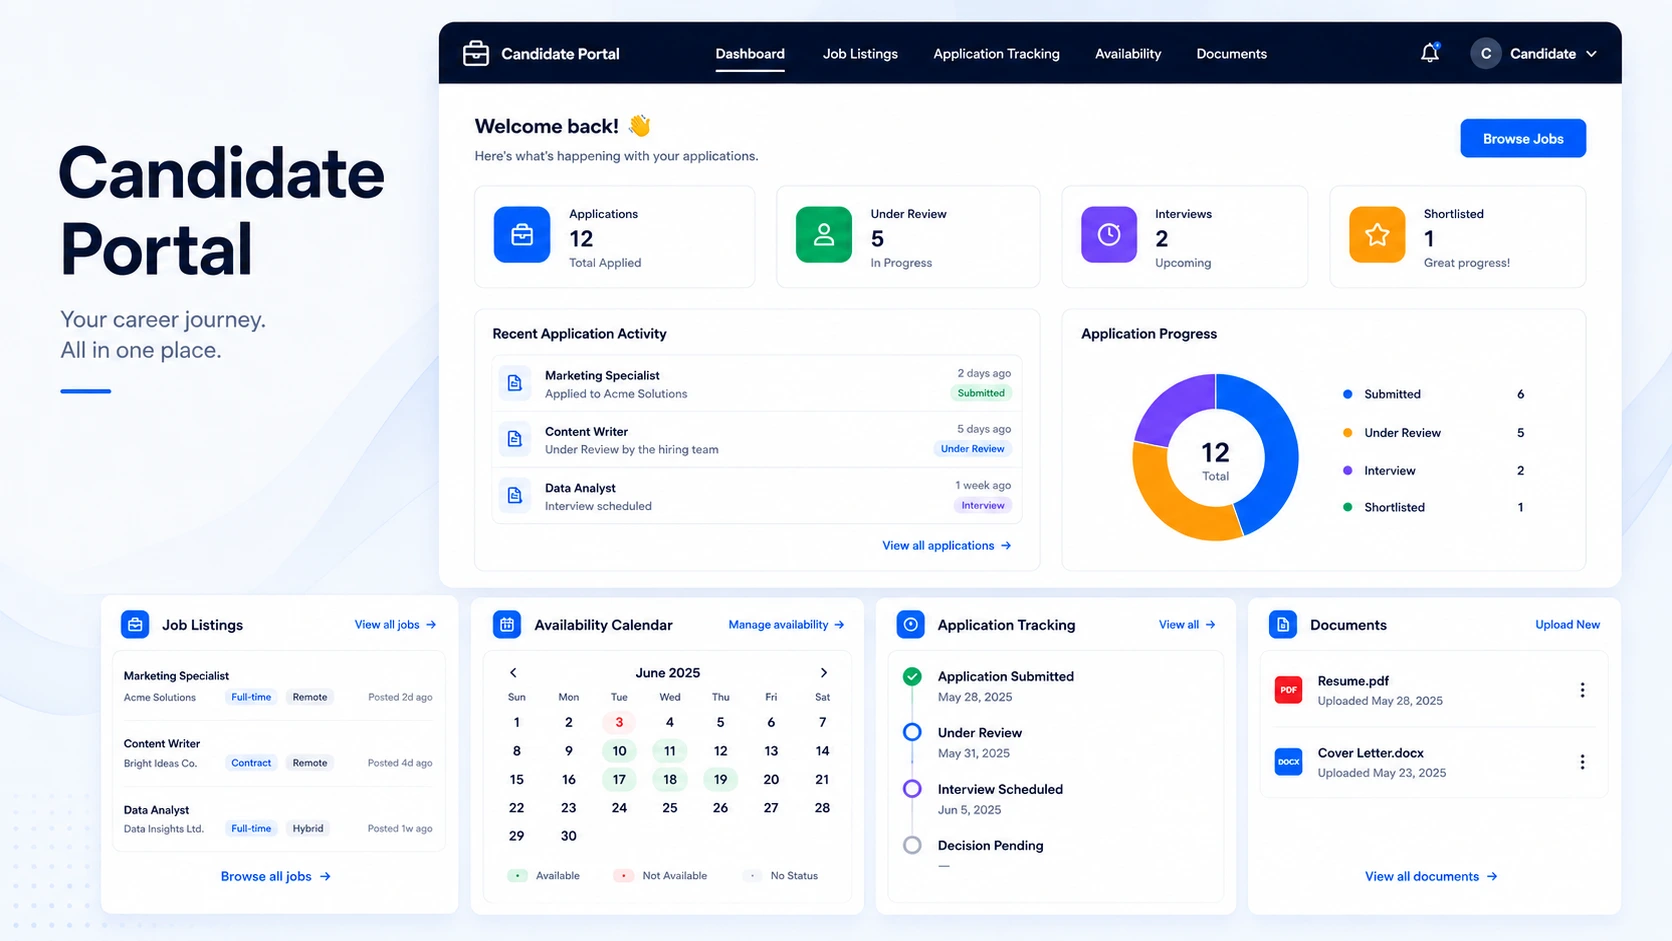1672x941 pixels.
Task: Open the Resume.pdf options menu
Action: coord(1582,690)
